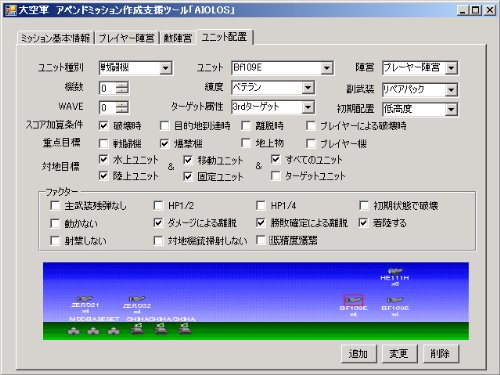Viewport: 500px width, 375px height.
Task: Click the WAVE number spinner arrows
Action: point(122,108)
